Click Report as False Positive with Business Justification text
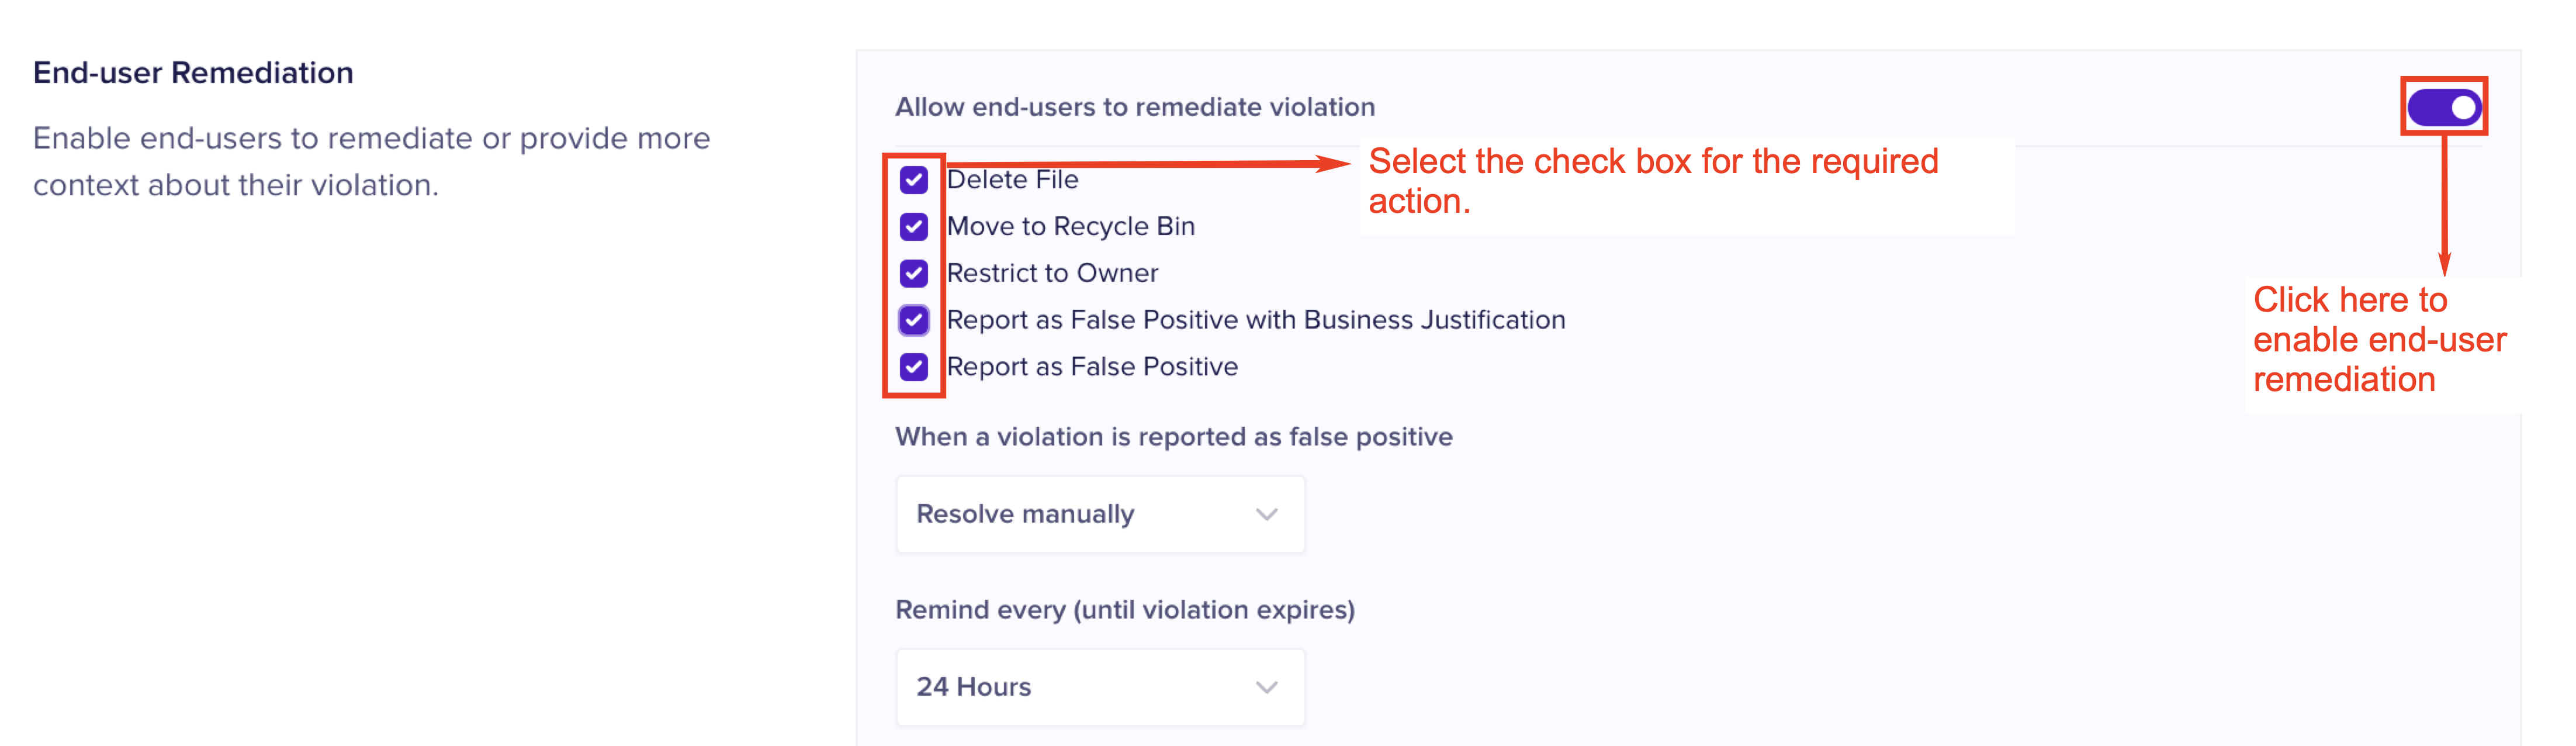2576x746 pixels. (x=1255, y=320)
